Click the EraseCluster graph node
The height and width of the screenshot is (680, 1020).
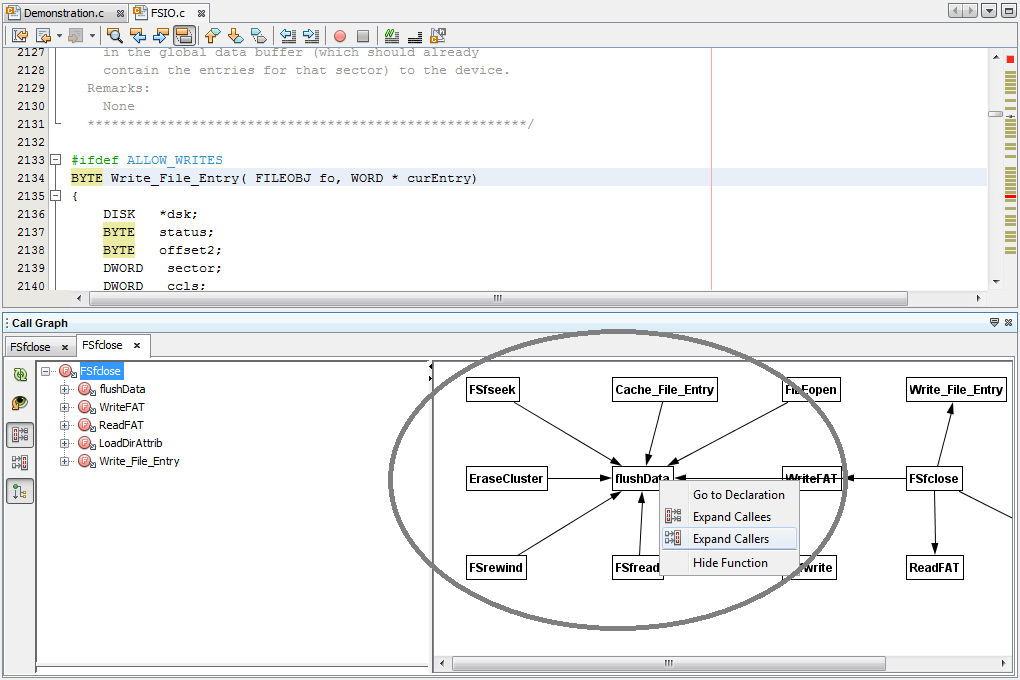506,479
